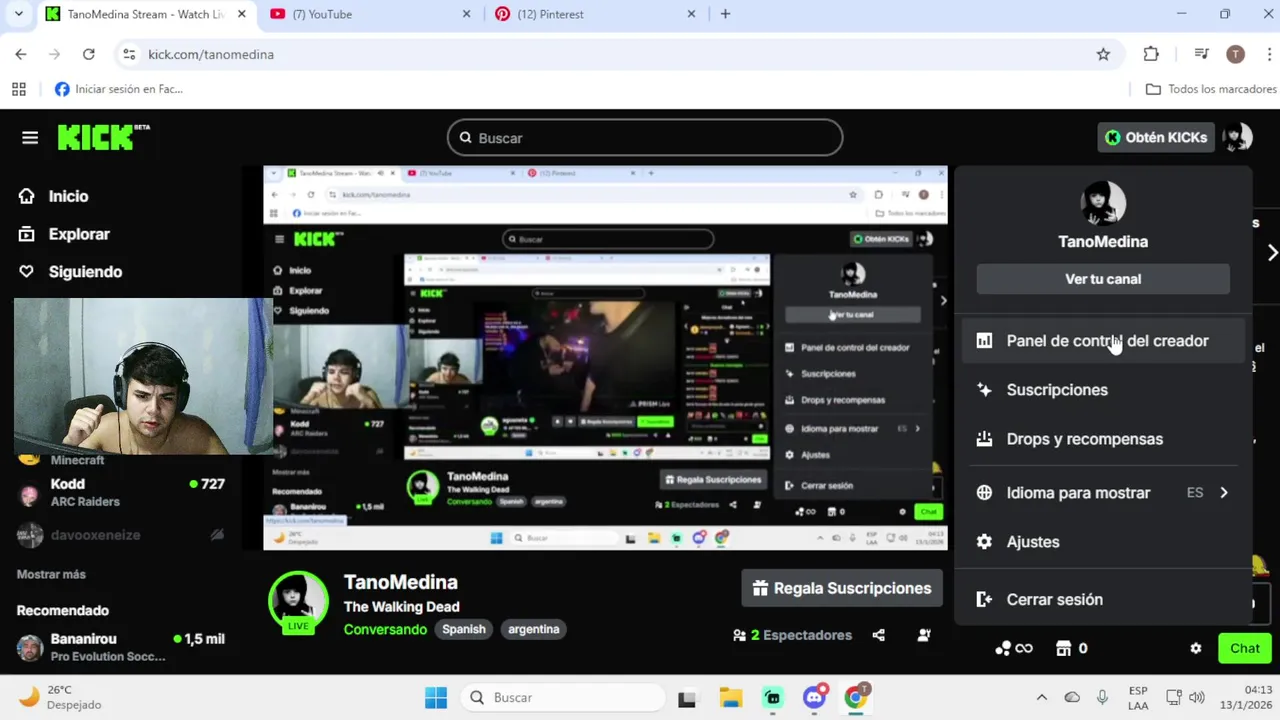Open Kodd channel in sidebar
The width and height of the screenshot is (1280, 720).
122,492
